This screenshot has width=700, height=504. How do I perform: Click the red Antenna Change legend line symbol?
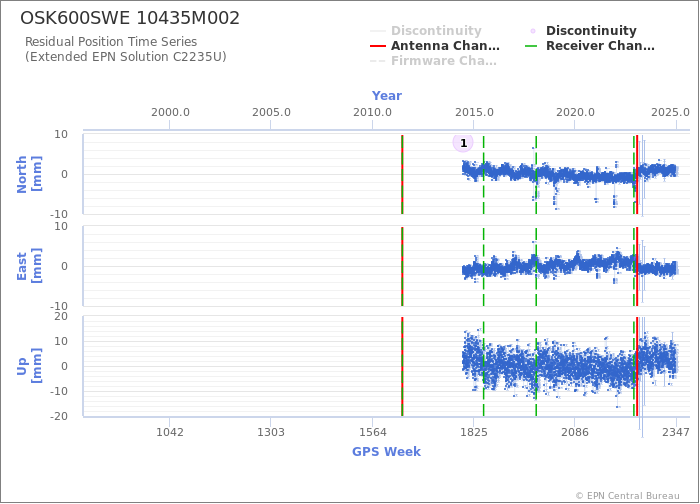[378, 46]
